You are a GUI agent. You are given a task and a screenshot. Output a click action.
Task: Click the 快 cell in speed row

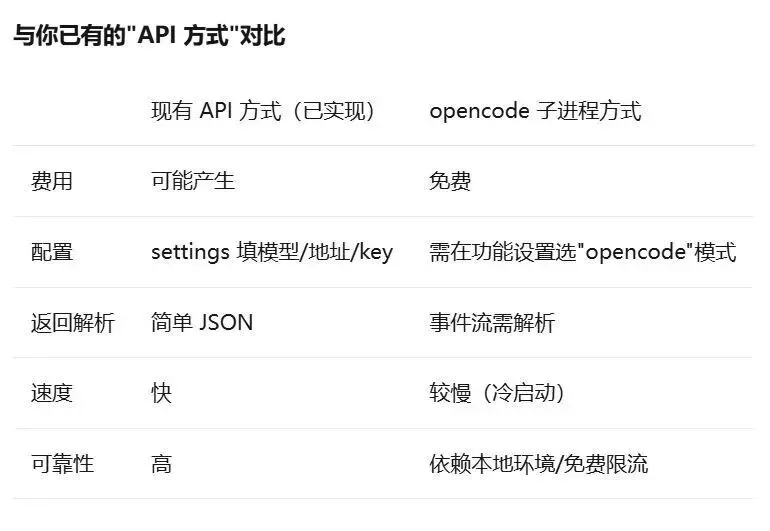161,393
